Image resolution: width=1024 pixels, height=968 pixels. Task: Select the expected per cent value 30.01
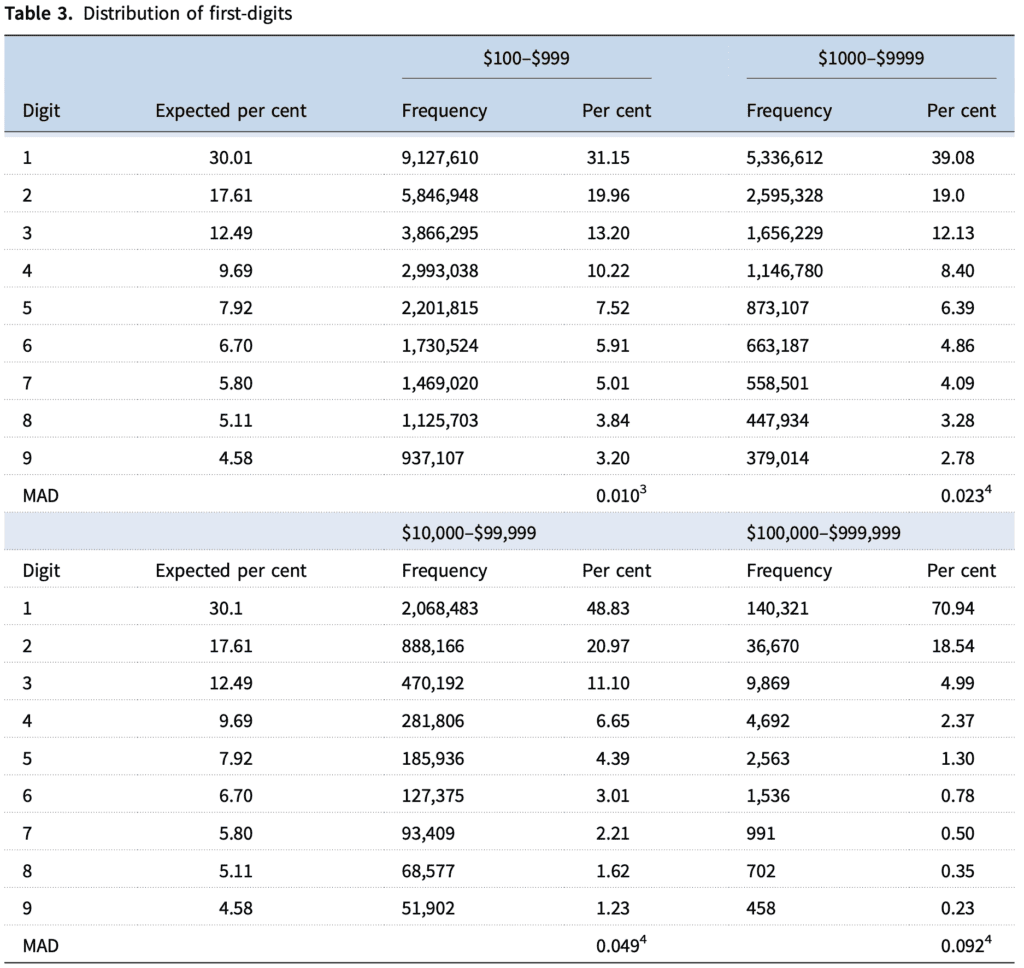[x=231, y=158]
